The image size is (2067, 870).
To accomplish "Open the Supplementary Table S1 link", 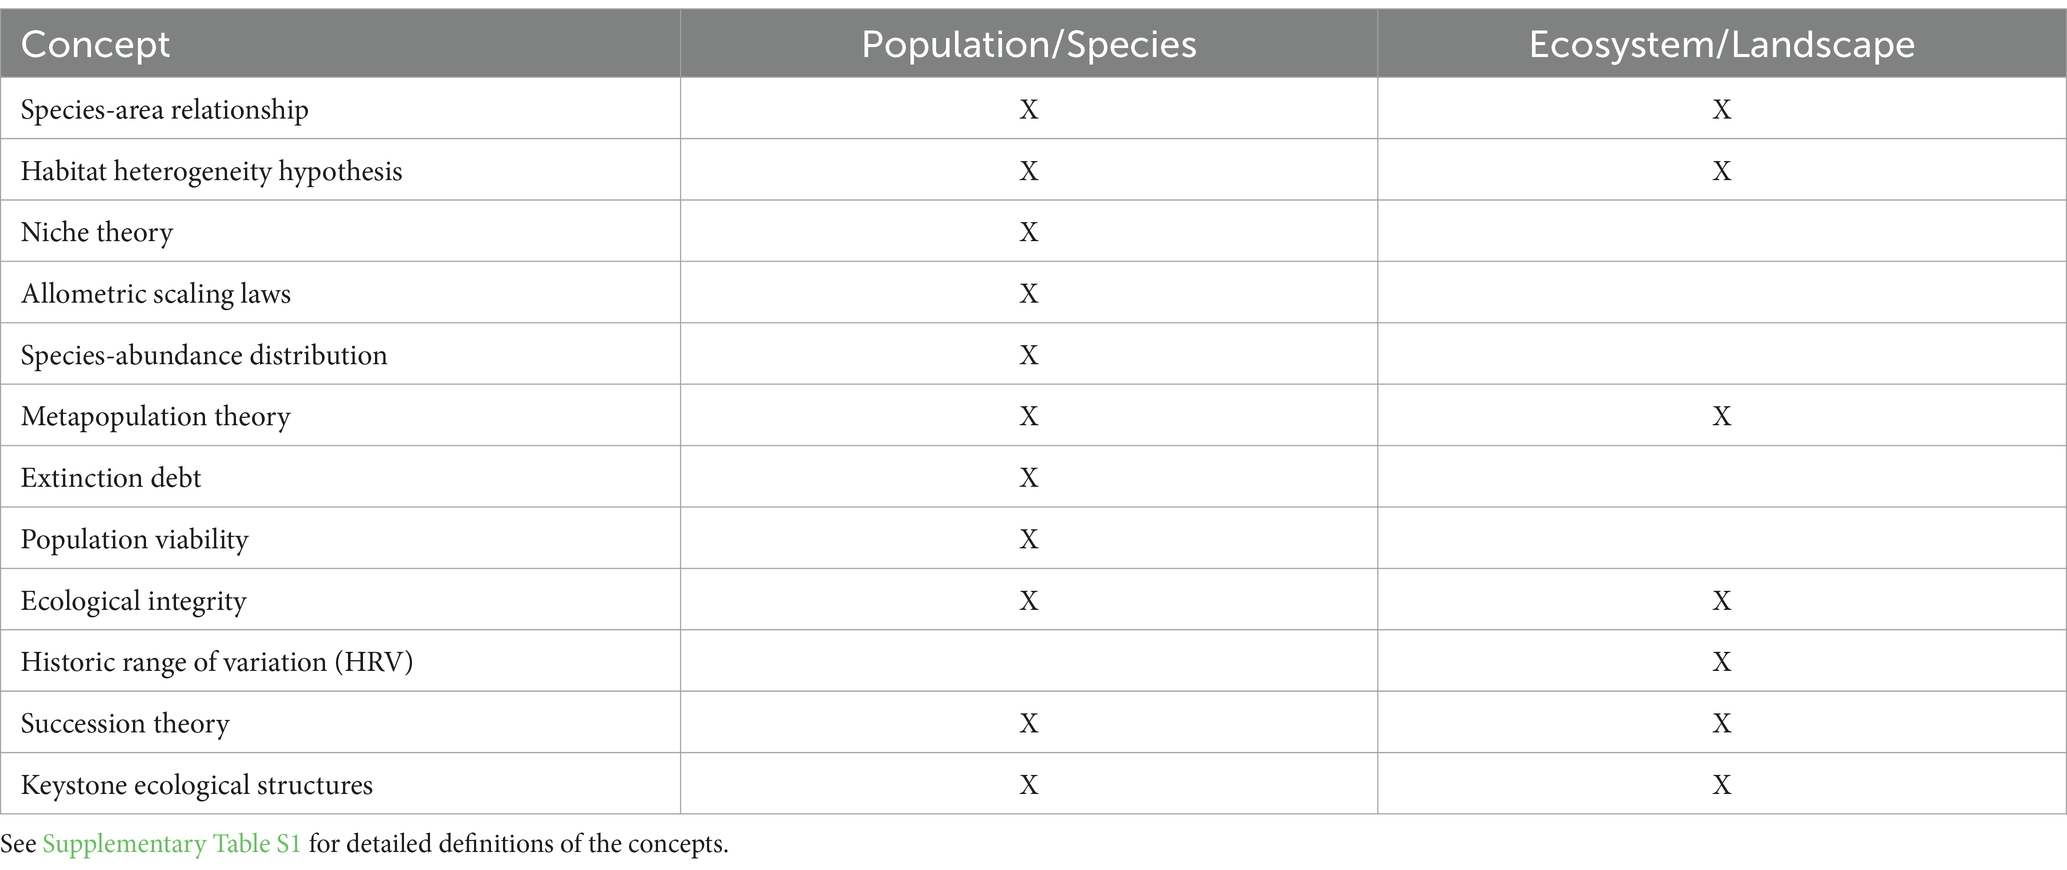I will [x=171, y=844].
